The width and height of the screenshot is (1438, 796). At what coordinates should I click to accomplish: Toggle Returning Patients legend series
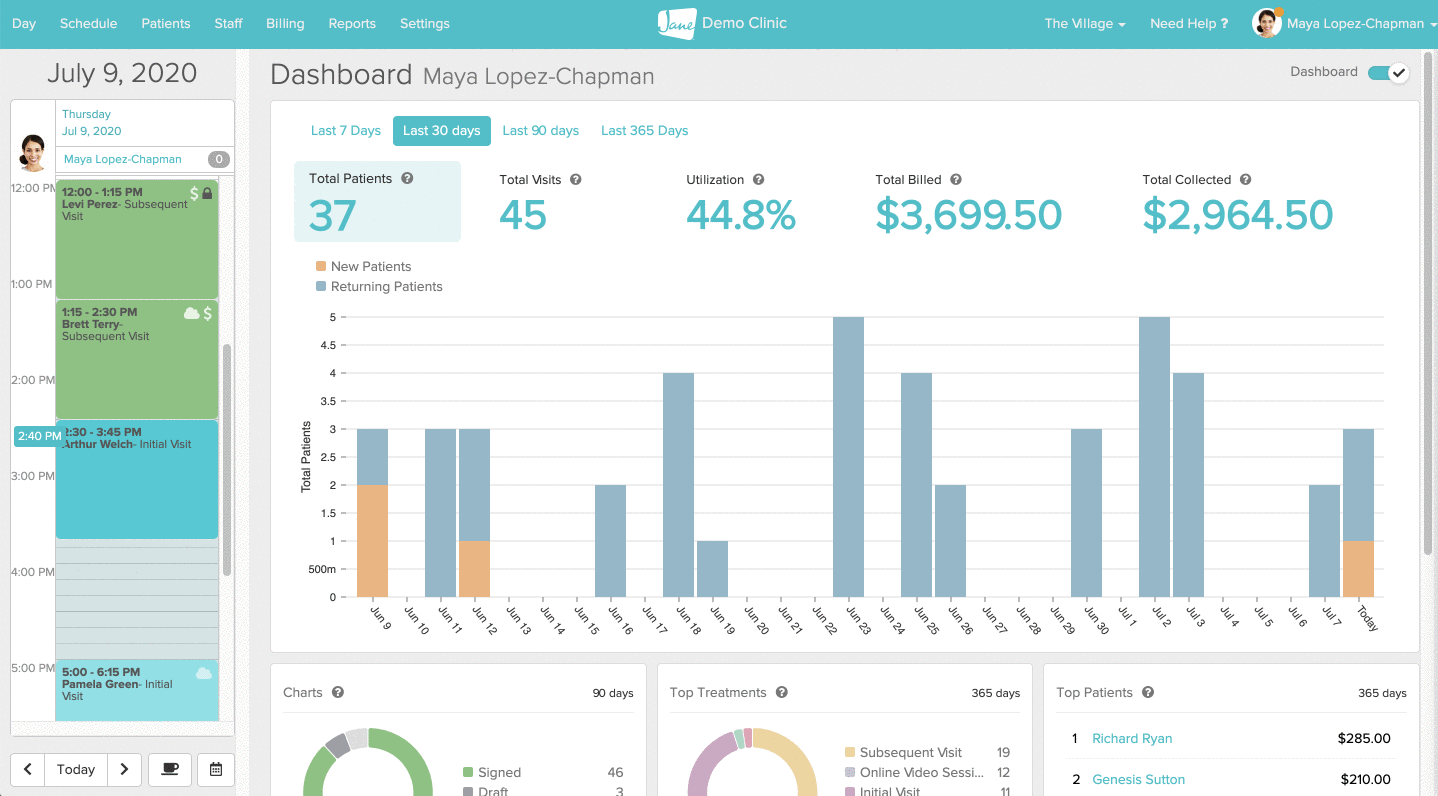coord(379,286)
